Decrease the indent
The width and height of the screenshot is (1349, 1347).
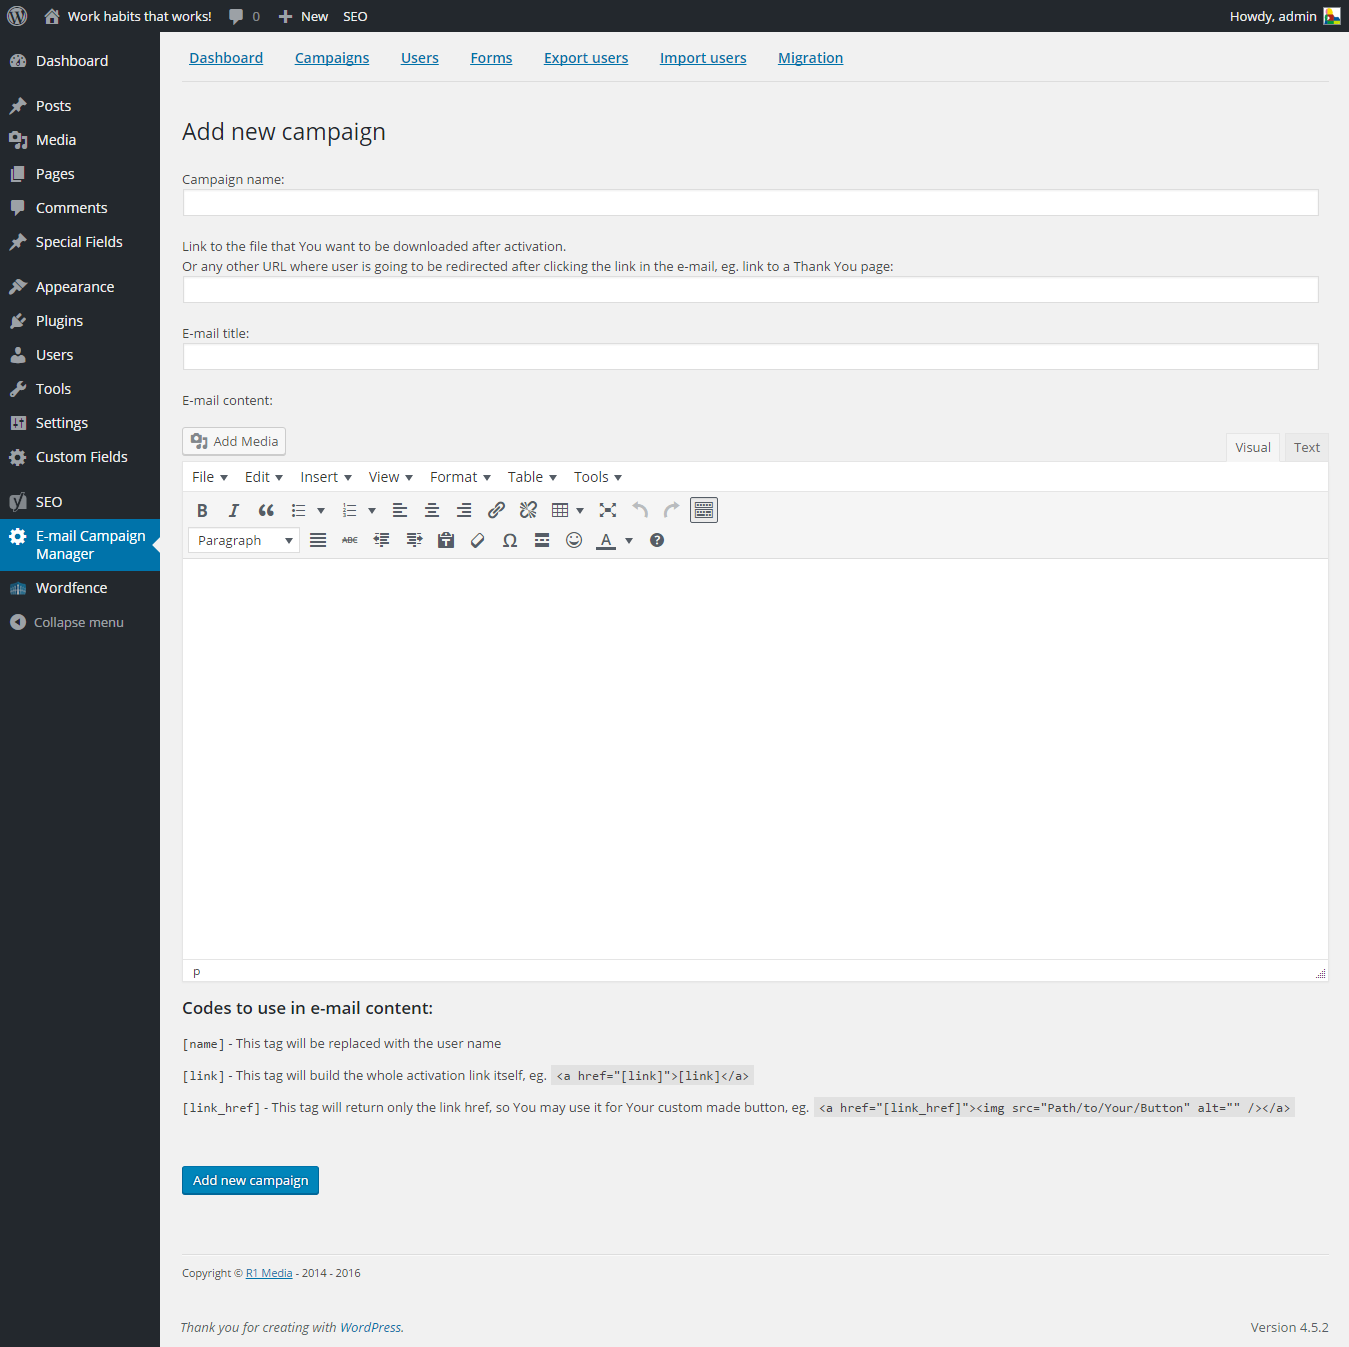[382, 540]
